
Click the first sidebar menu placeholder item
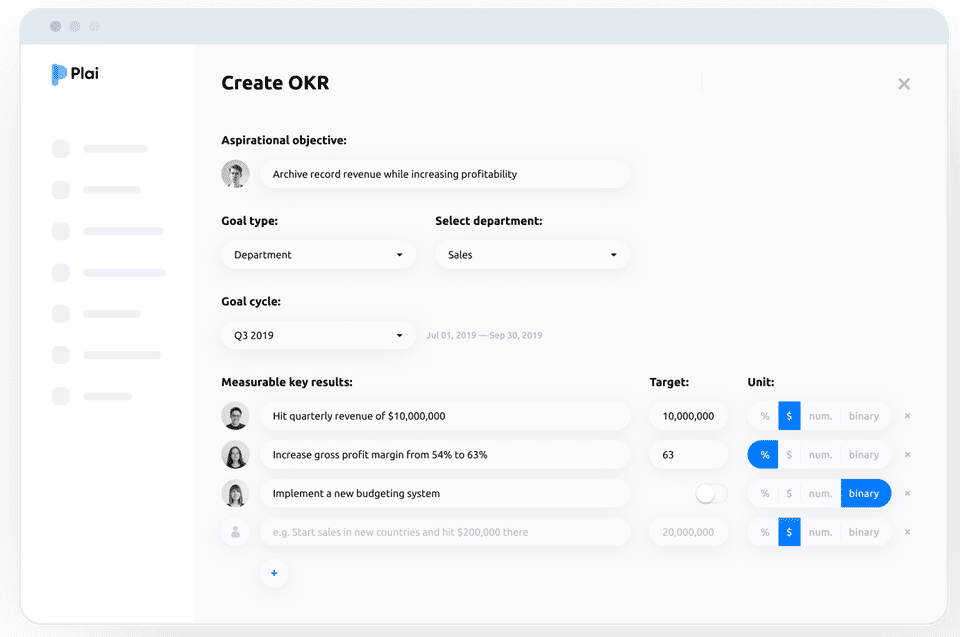100,149
